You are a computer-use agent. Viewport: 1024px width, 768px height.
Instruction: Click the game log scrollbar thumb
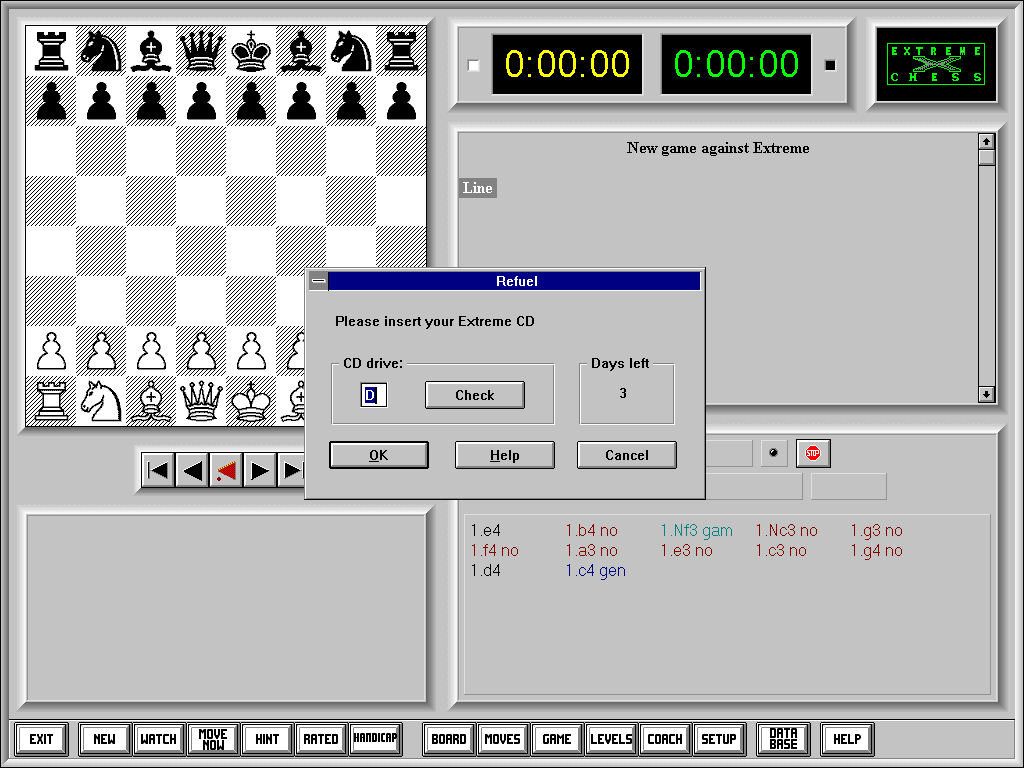986,157
